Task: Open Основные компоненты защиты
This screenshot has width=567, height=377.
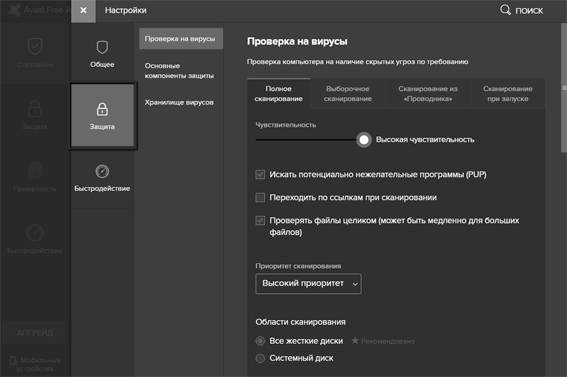Action: [x=179, y=71]
